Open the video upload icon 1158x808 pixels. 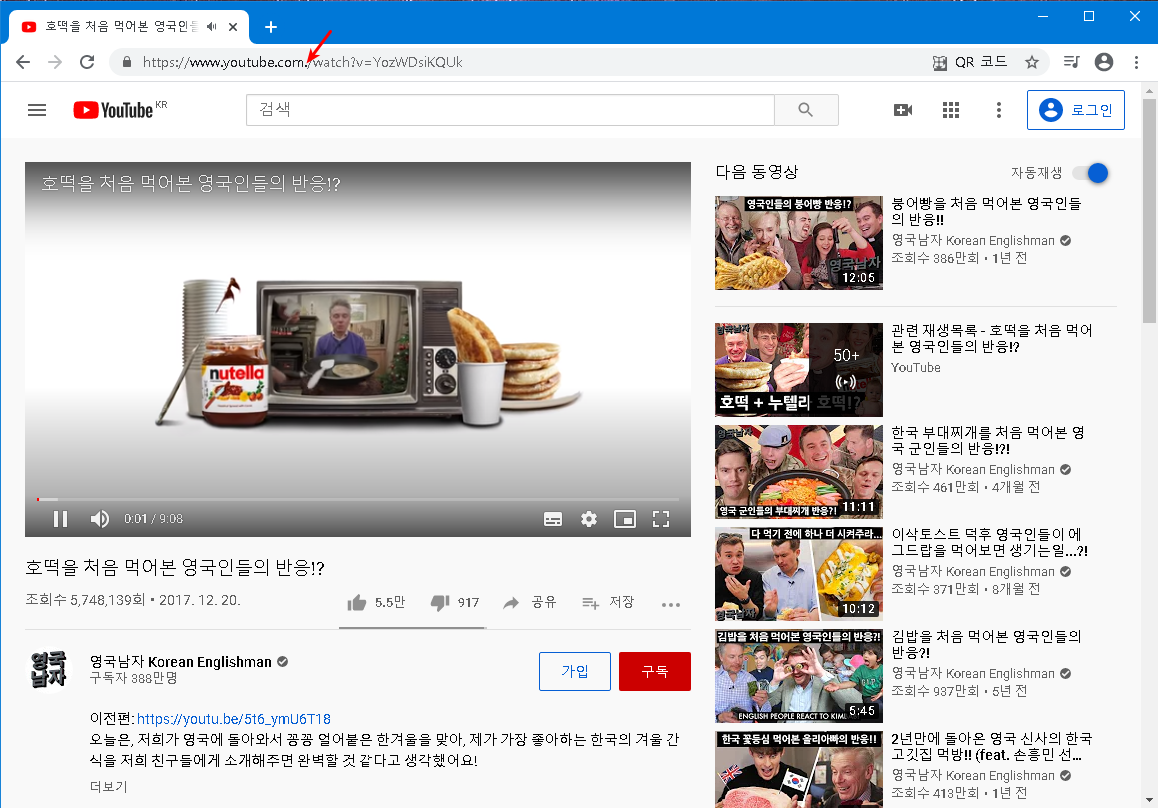903,110
